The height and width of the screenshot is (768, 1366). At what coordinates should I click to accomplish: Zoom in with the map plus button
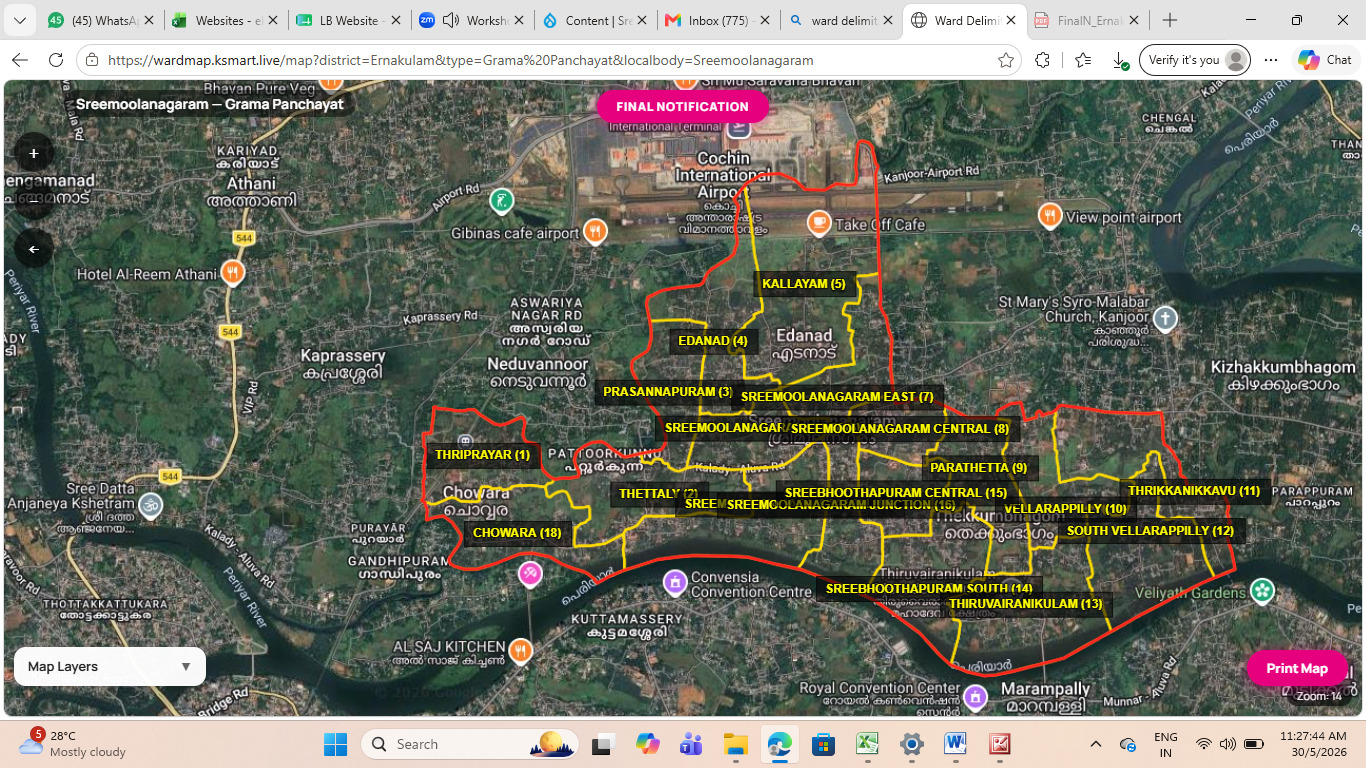34,153
